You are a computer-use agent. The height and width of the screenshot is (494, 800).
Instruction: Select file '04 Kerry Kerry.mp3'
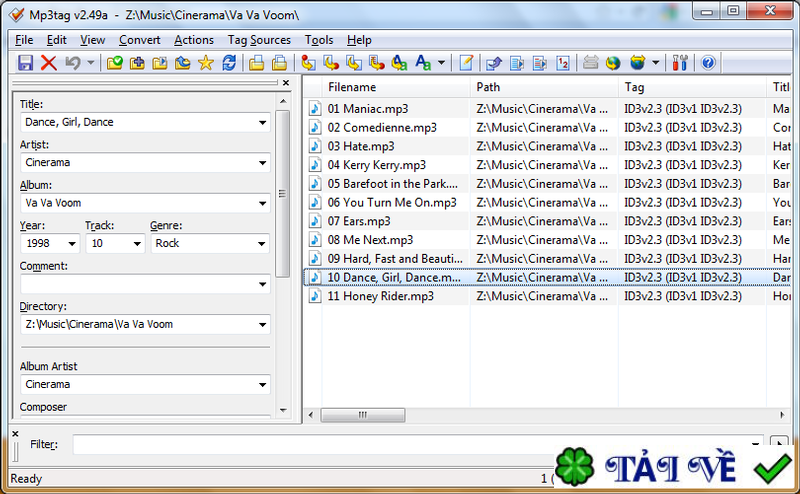[x=377, y=165]
